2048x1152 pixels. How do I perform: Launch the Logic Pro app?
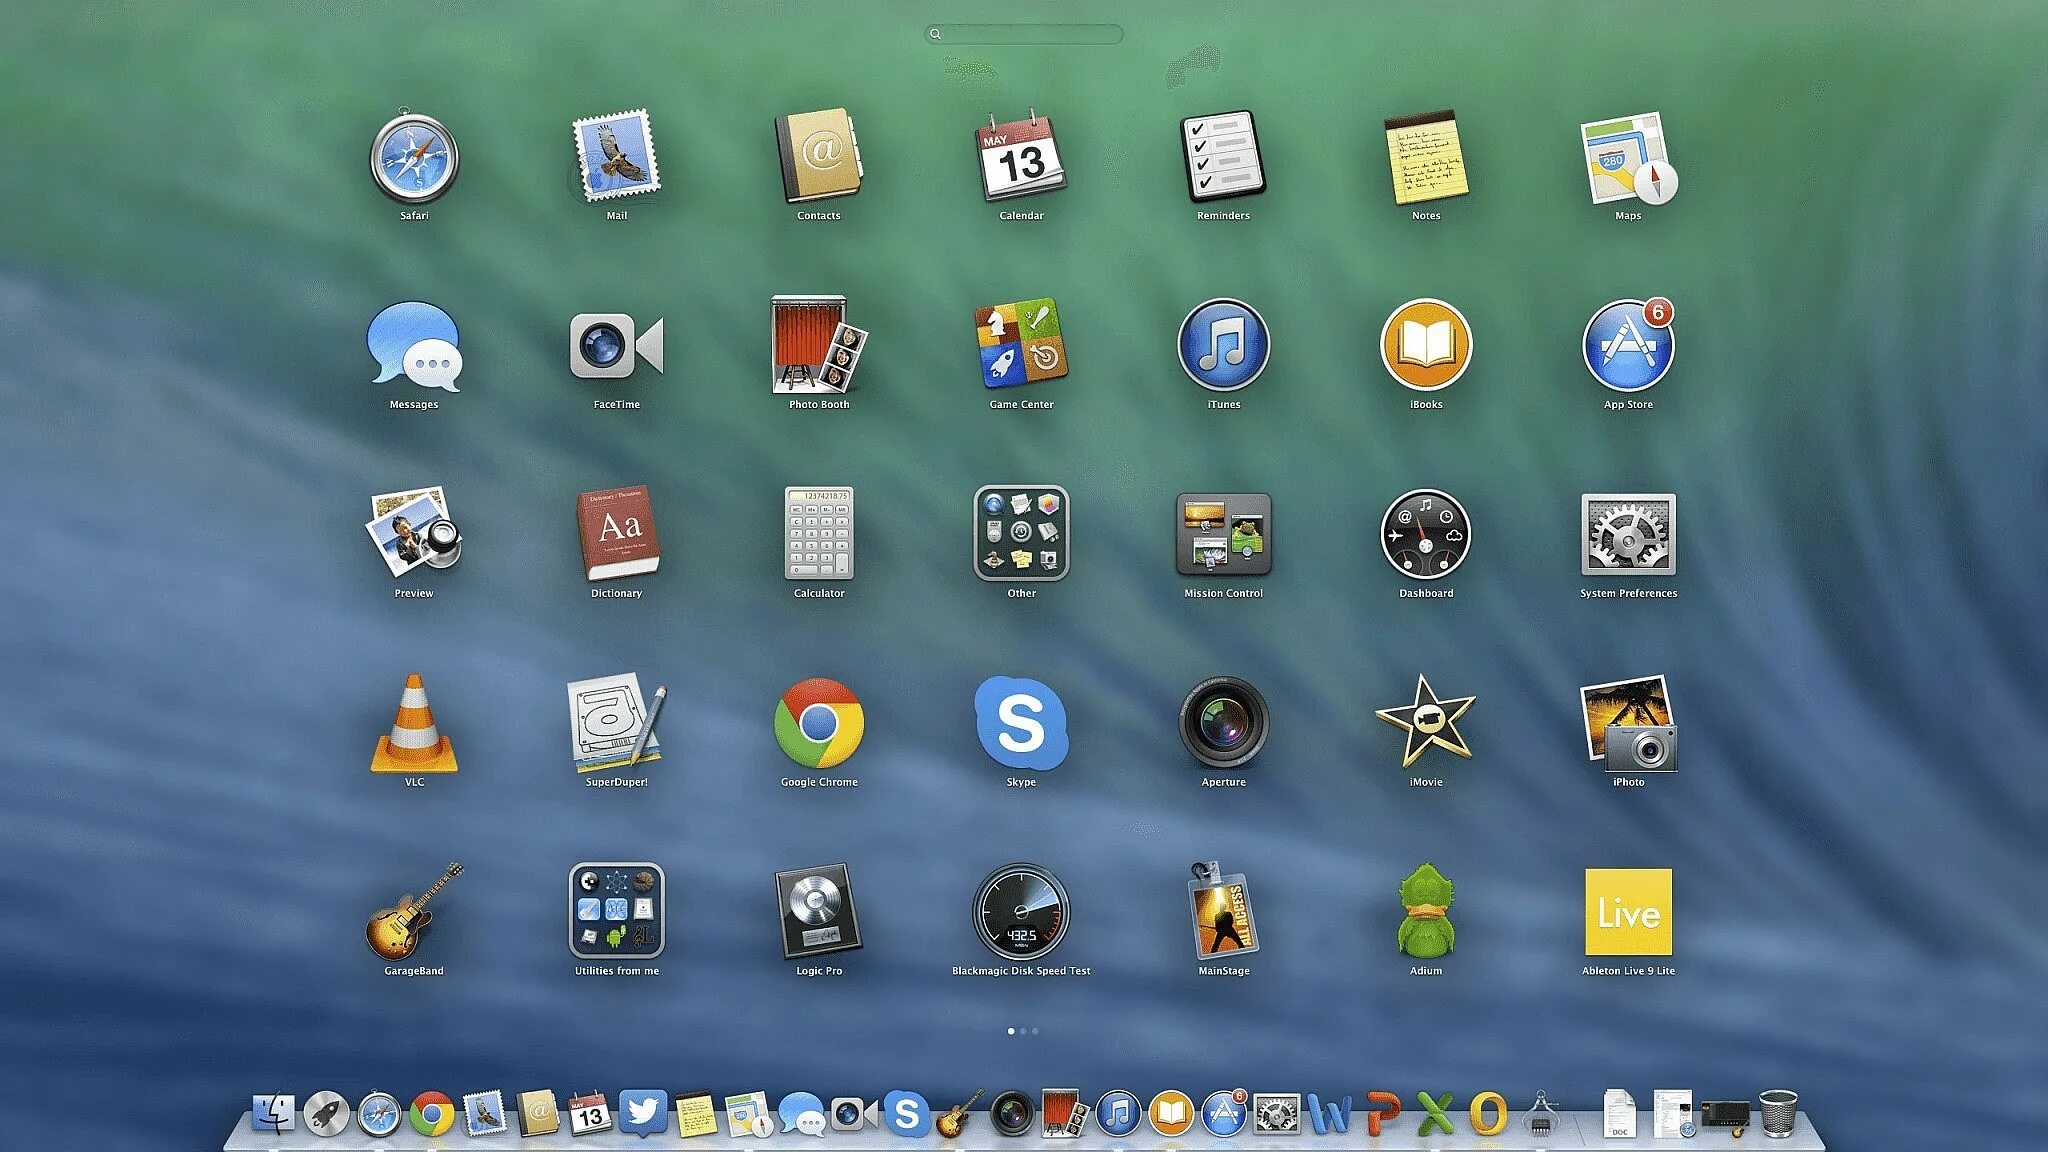click(819, 911)
